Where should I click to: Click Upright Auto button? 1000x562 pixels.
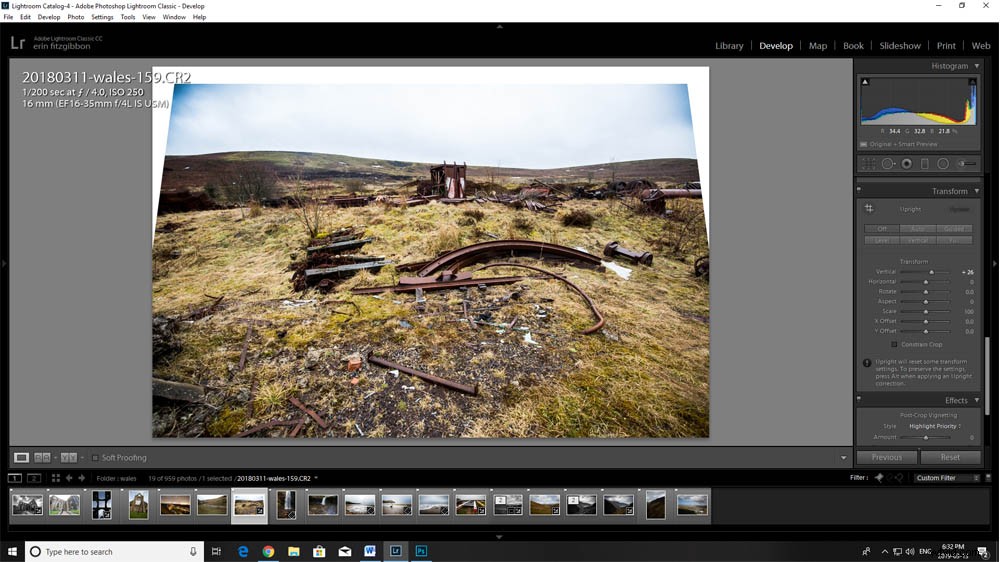tap(918, 228)
